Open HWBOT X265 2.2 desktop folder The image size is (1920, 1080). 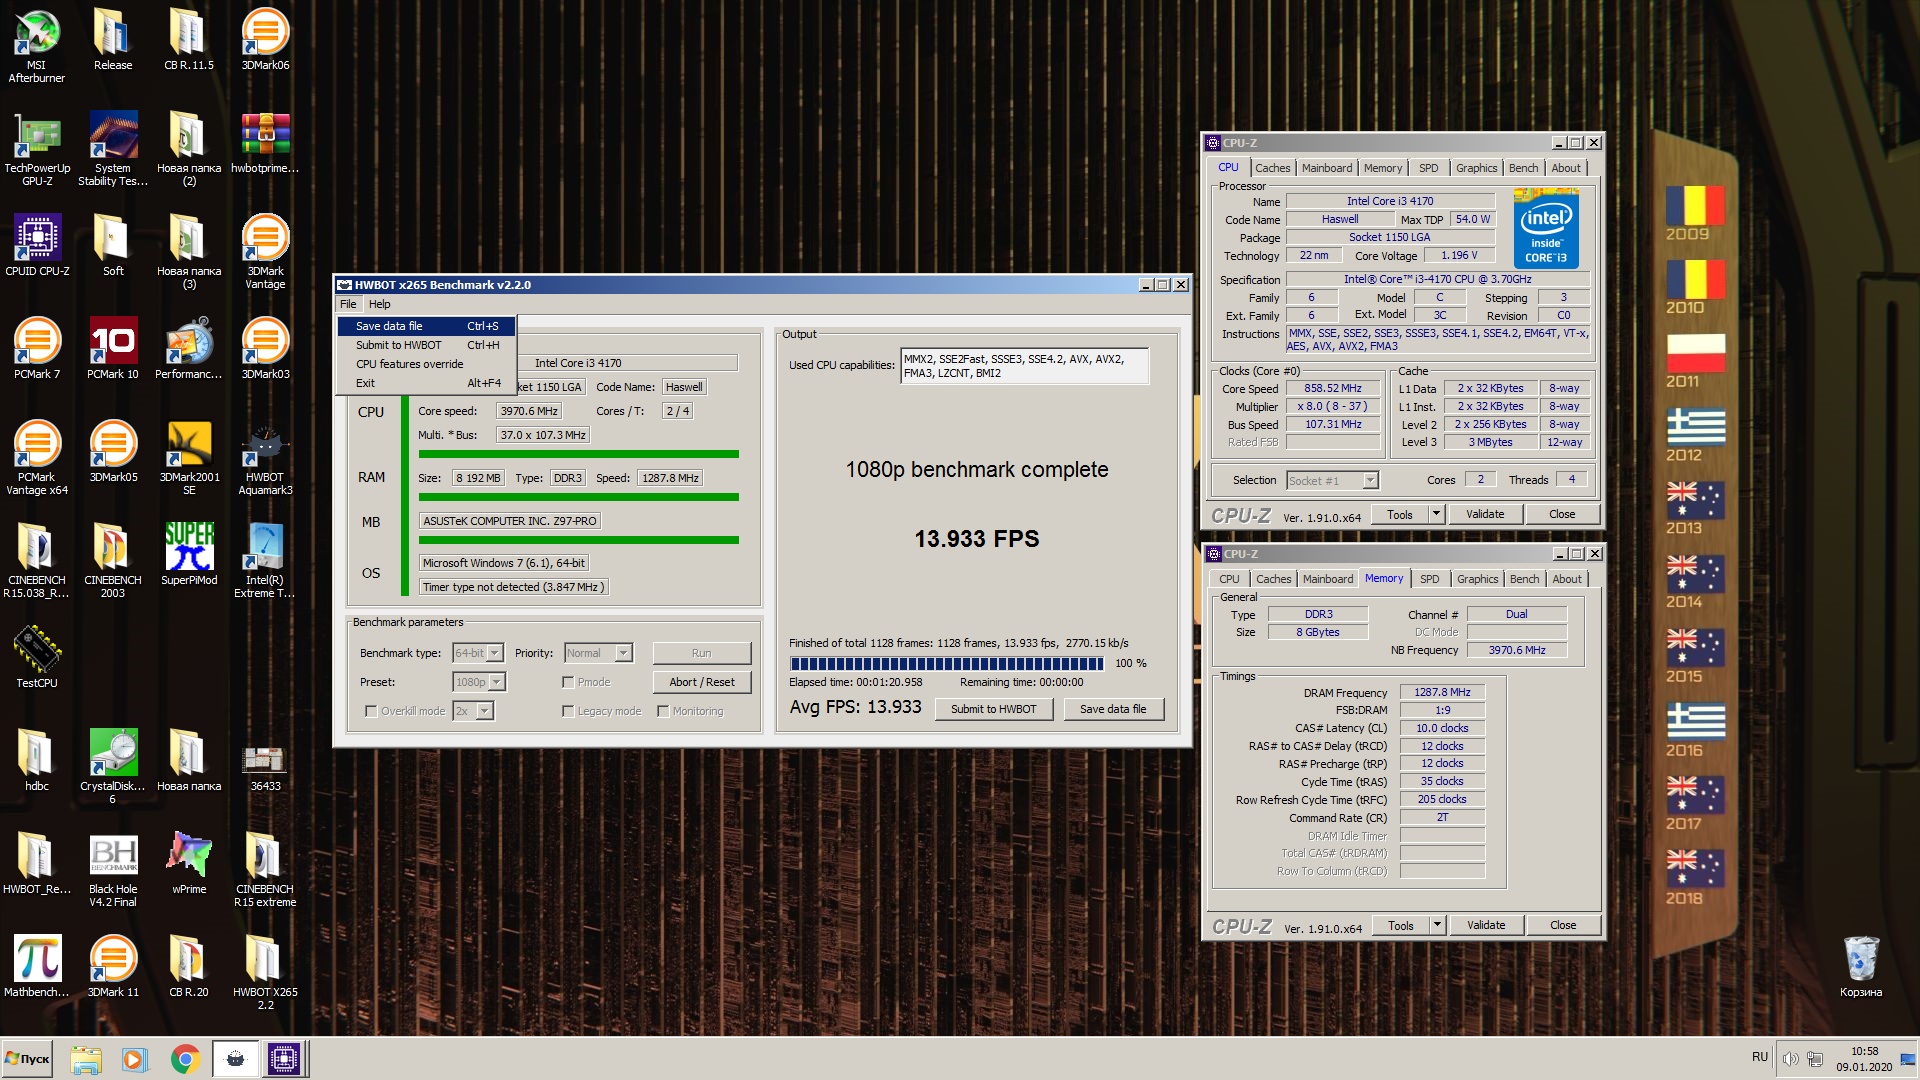coord(265,972)
